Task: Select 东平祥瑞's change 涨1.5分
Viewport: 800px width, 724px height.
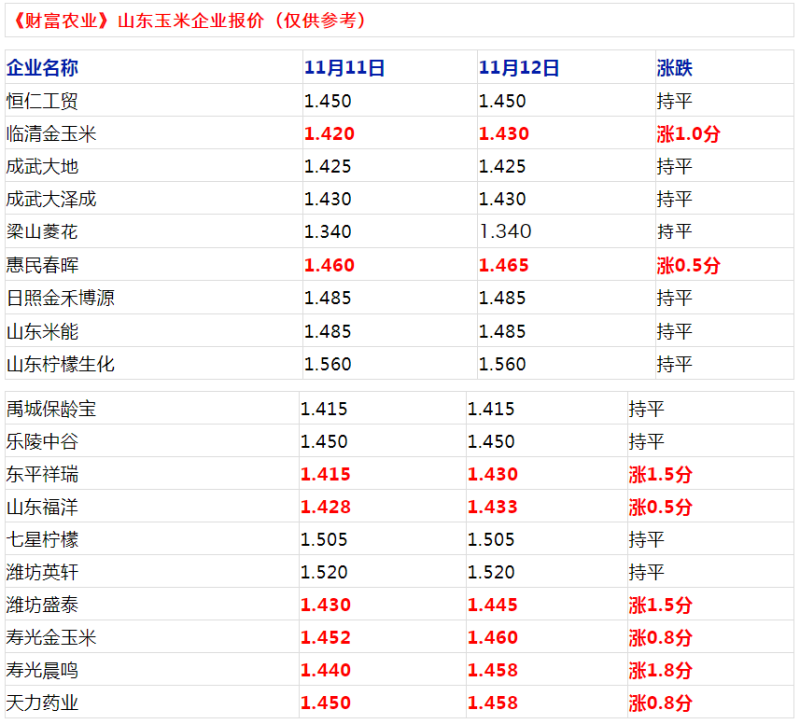Action: click(660, 474)
